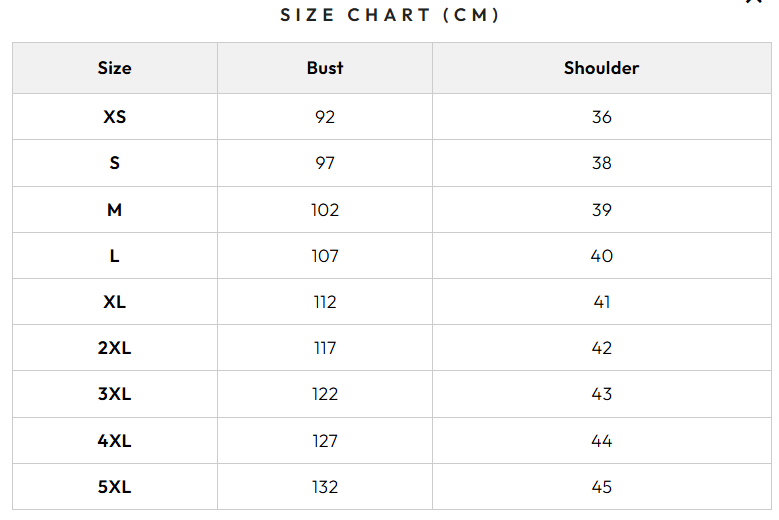Close the size chart popup

coord(754,2)
